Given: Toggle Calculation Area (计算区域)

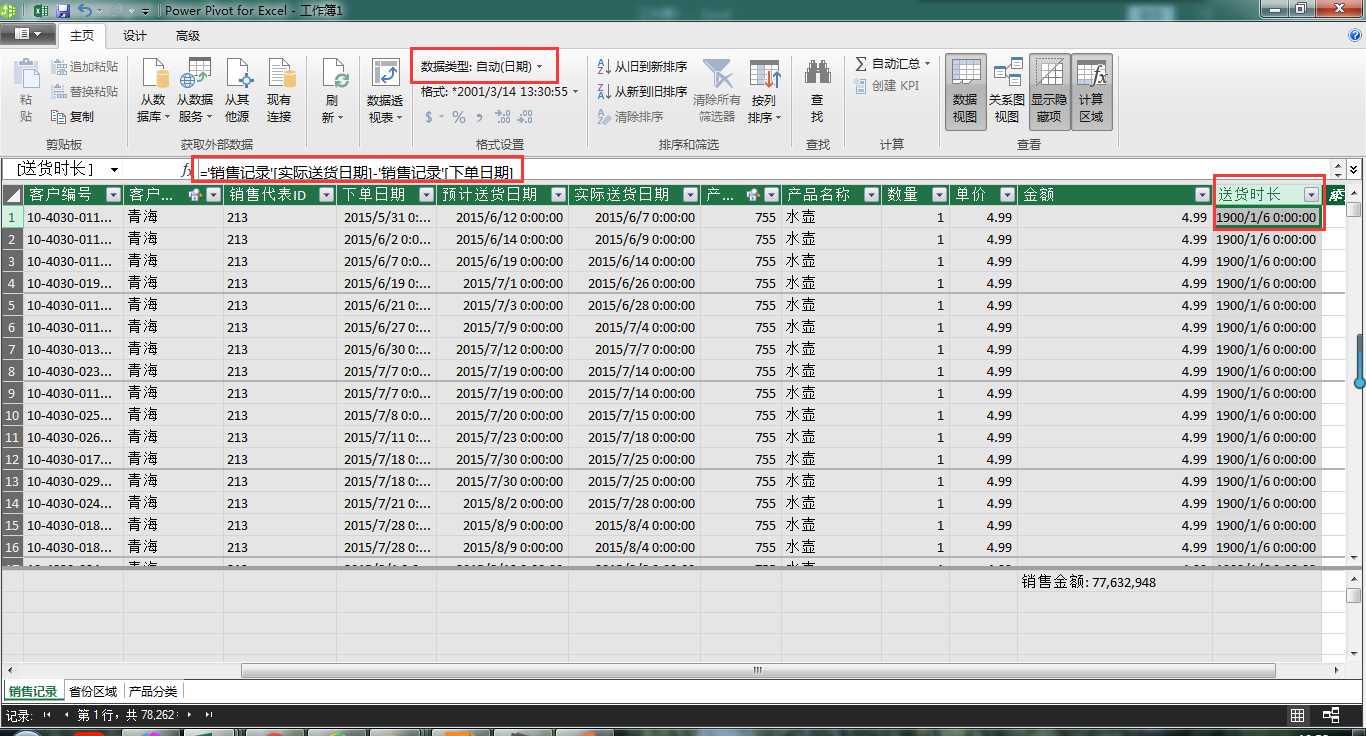Looking at the screenshot, I should click(x=1091, y=91).
